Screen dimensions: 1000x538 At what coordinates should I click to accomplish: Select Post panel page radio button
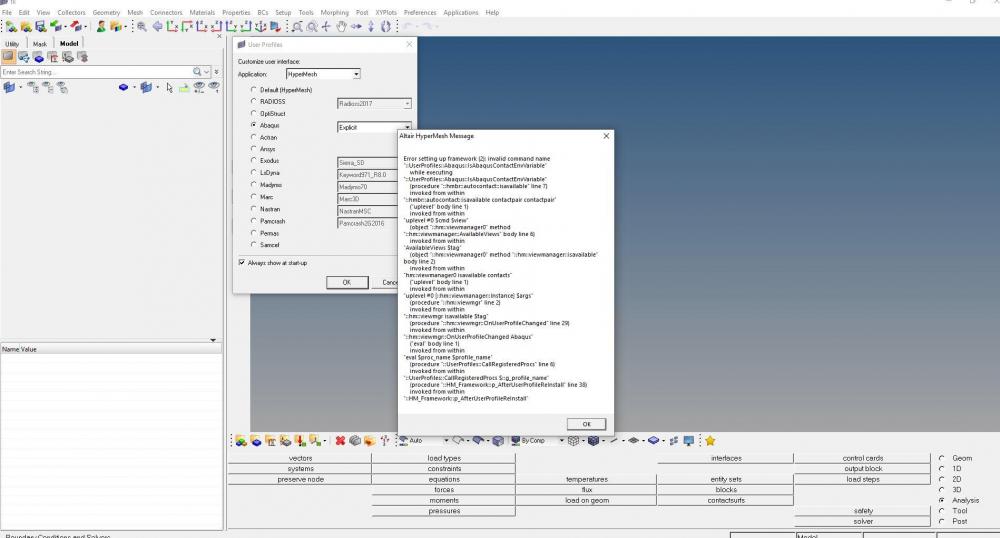click(941, 521)
